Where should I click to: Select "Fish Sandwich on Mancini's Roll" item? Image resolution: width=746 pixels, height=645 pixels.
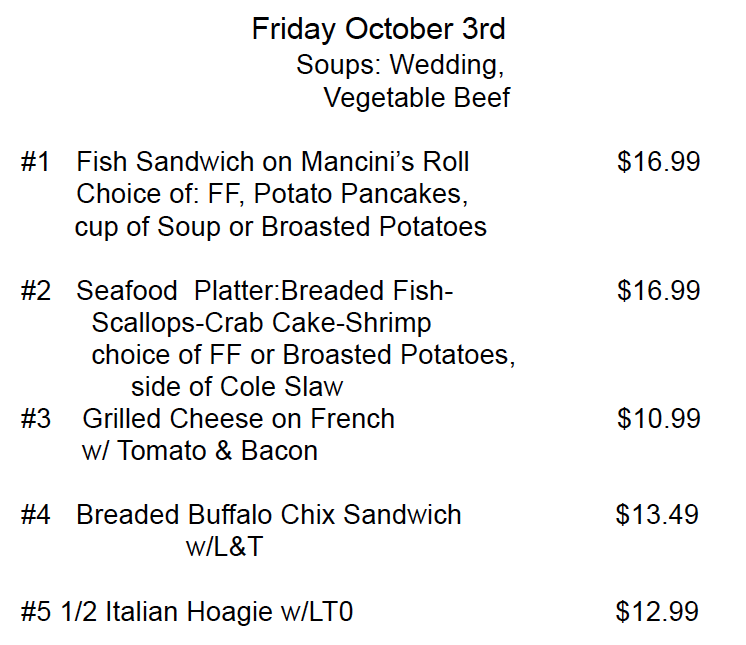click(272, 162)
